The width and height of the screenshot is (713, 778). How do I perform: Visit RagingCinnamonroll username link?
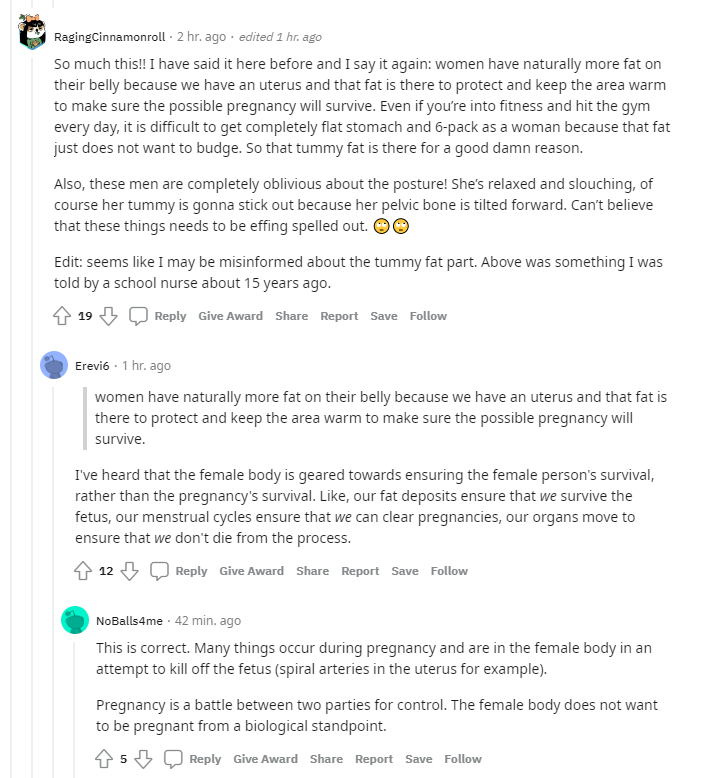pos(110,37)
